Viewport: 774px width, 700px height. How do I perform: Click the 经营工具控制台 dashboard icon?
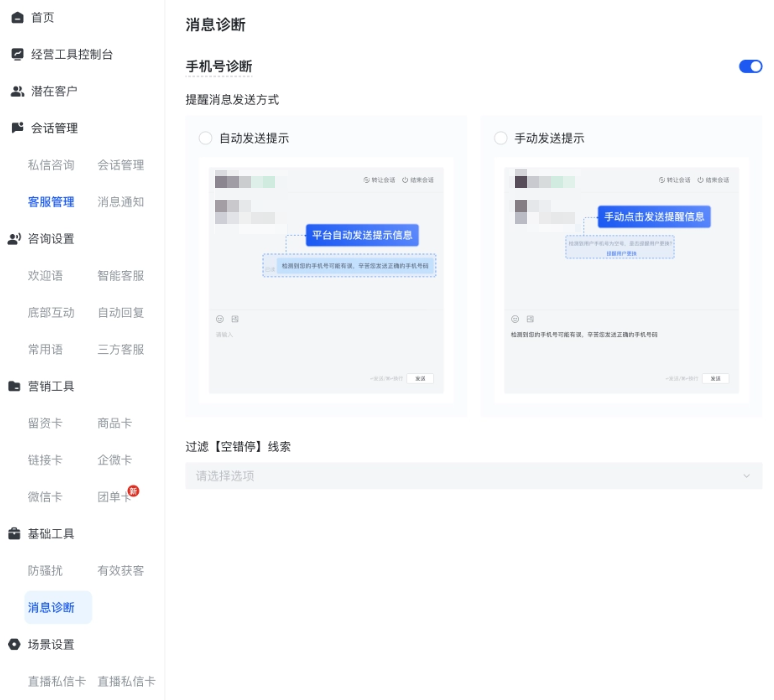[x=17, y=54]
